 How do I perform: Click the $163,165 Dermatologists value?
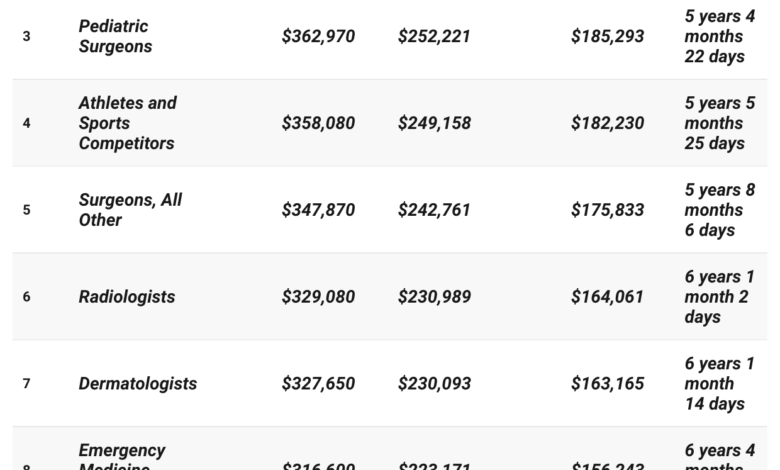(607, 384)
